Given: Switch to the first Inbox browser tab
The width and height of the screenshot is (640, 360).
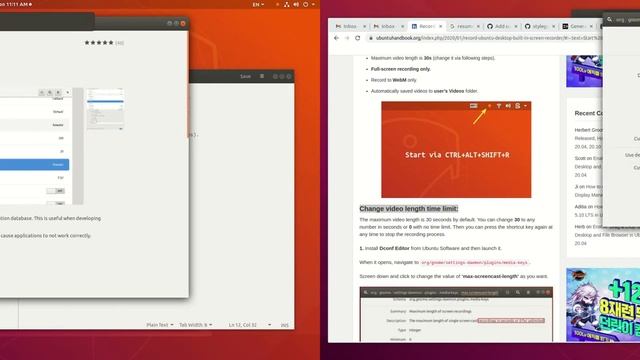Looking at the screenshot, I should point(349,26).
